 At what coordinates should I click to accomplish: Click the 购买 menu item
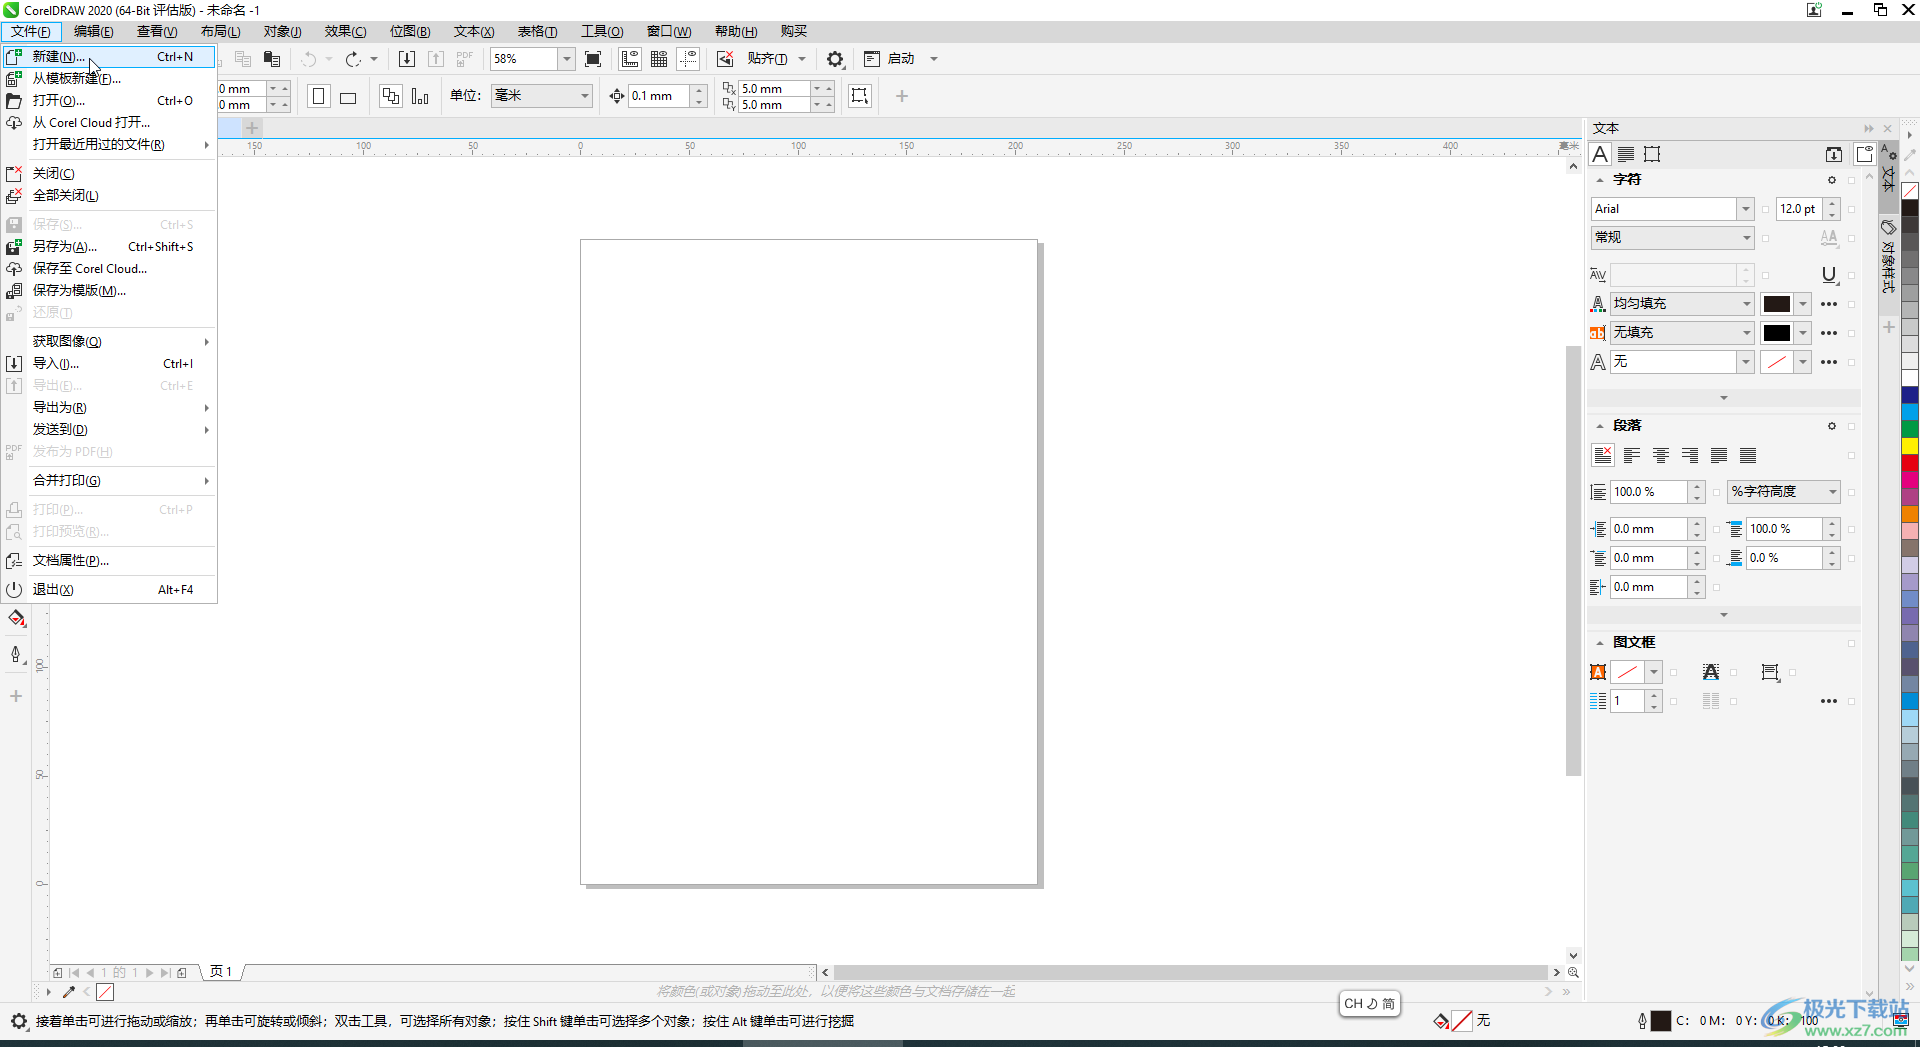click(x=794, y=31)
